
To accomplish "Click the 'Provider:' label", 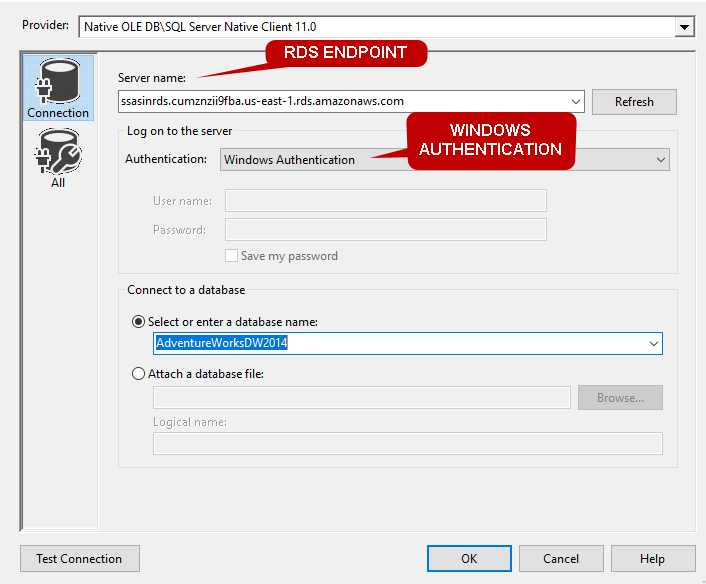I will tap(45, 25).
